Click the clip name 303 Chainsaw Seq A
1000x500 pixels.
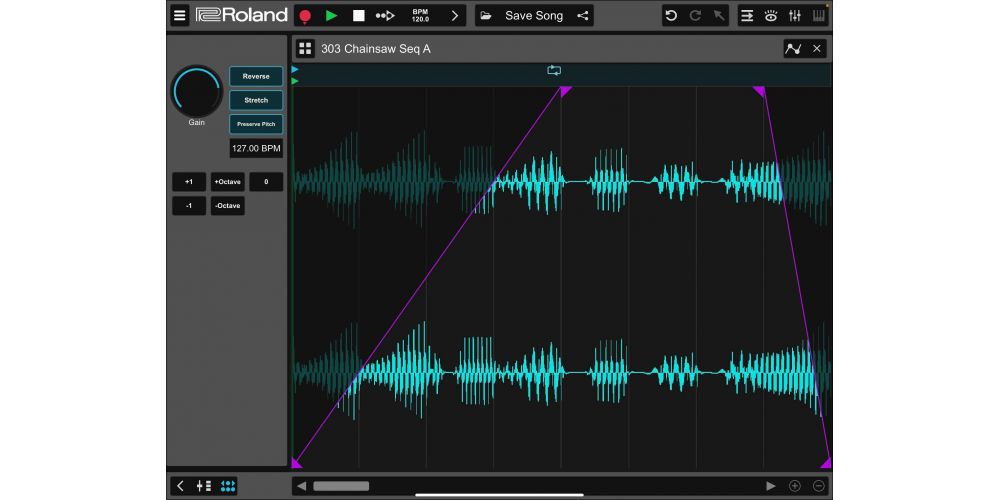pyautogui.click(x=376, y=48)
